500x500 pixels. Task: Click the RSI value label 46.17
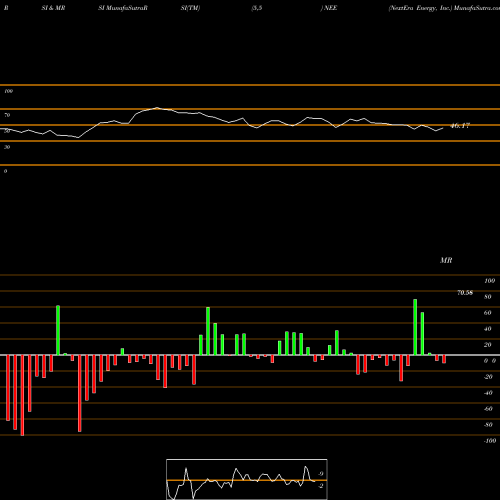[460, 126]
